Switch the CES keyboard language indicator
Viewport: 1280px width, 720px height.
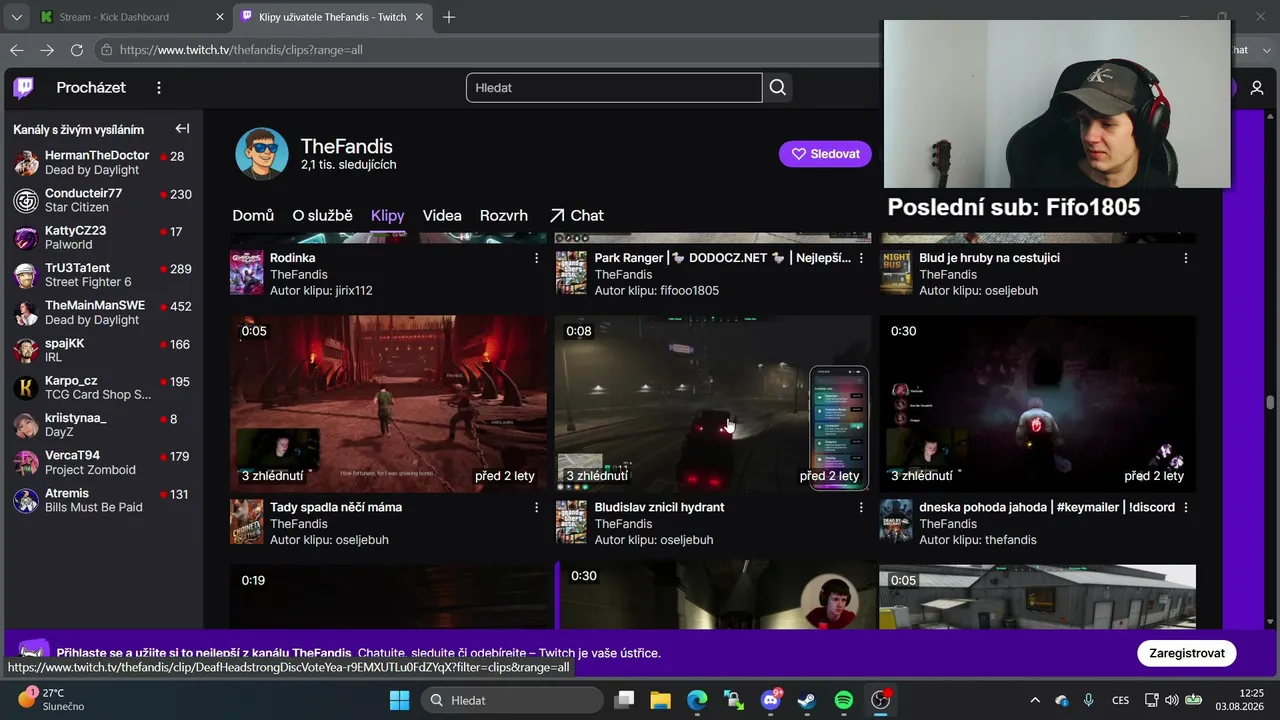point(1120,700)
